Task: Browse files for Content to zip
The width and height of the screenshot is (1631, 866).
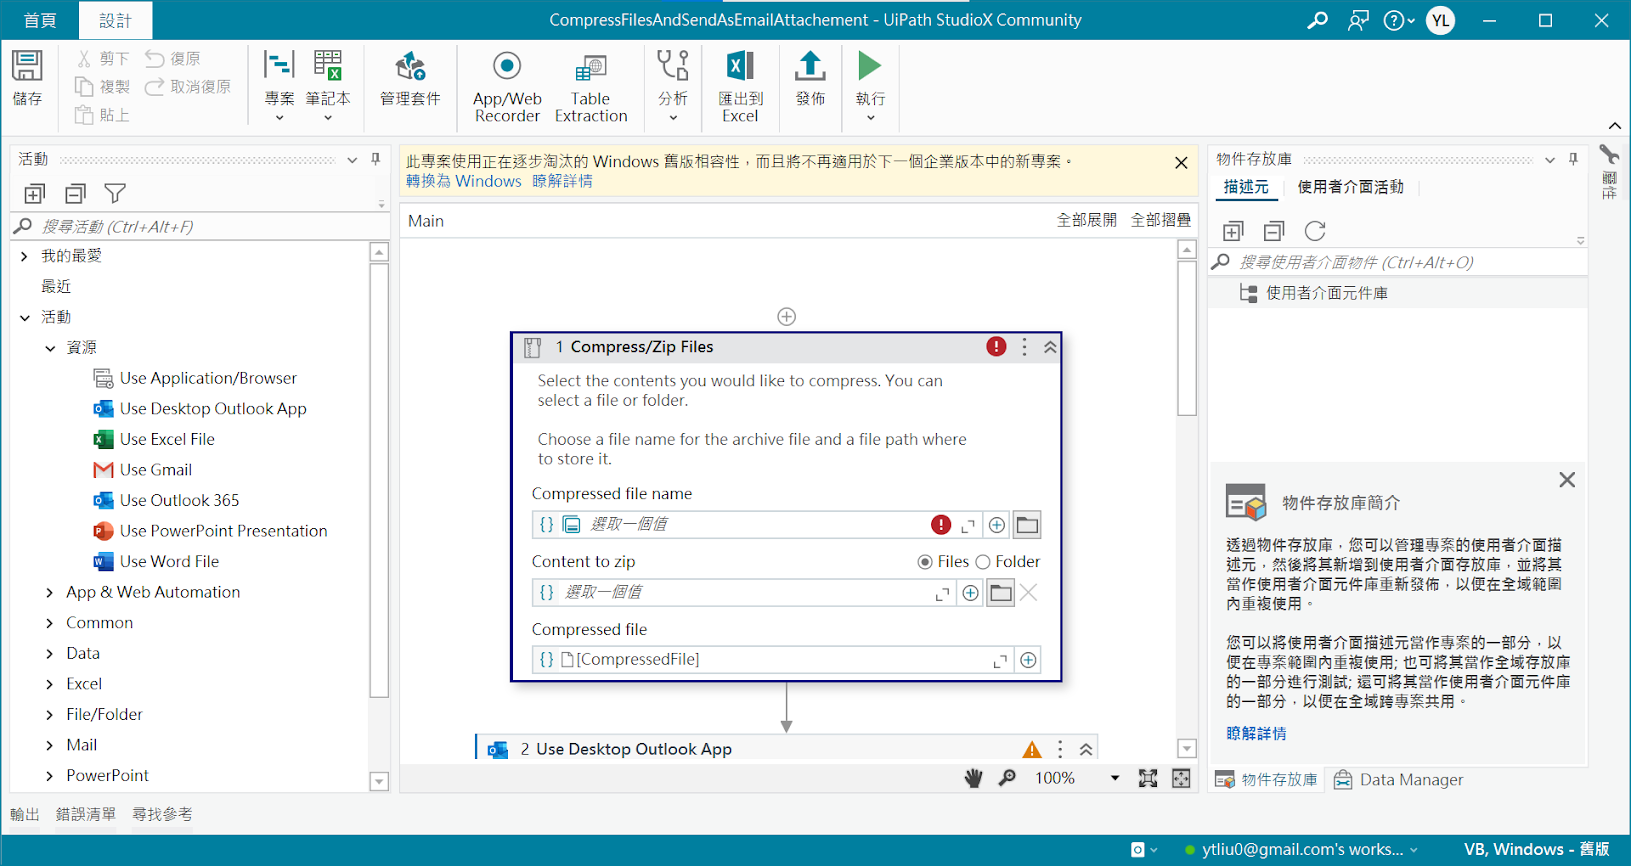Action: (1000, 593)
